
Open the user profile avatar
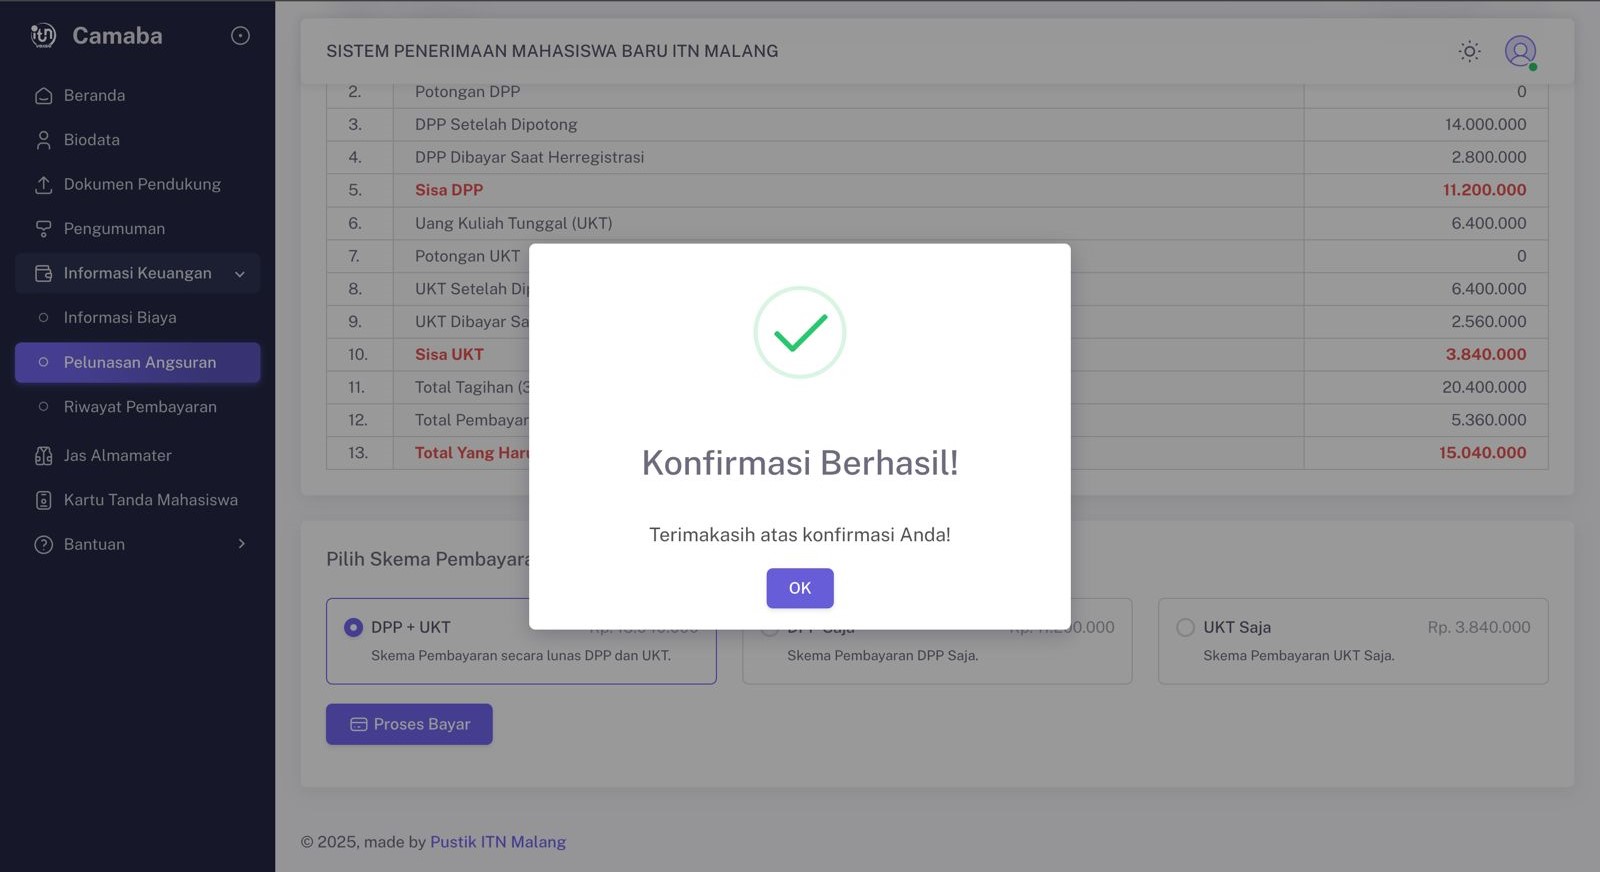coord(1520,51)
